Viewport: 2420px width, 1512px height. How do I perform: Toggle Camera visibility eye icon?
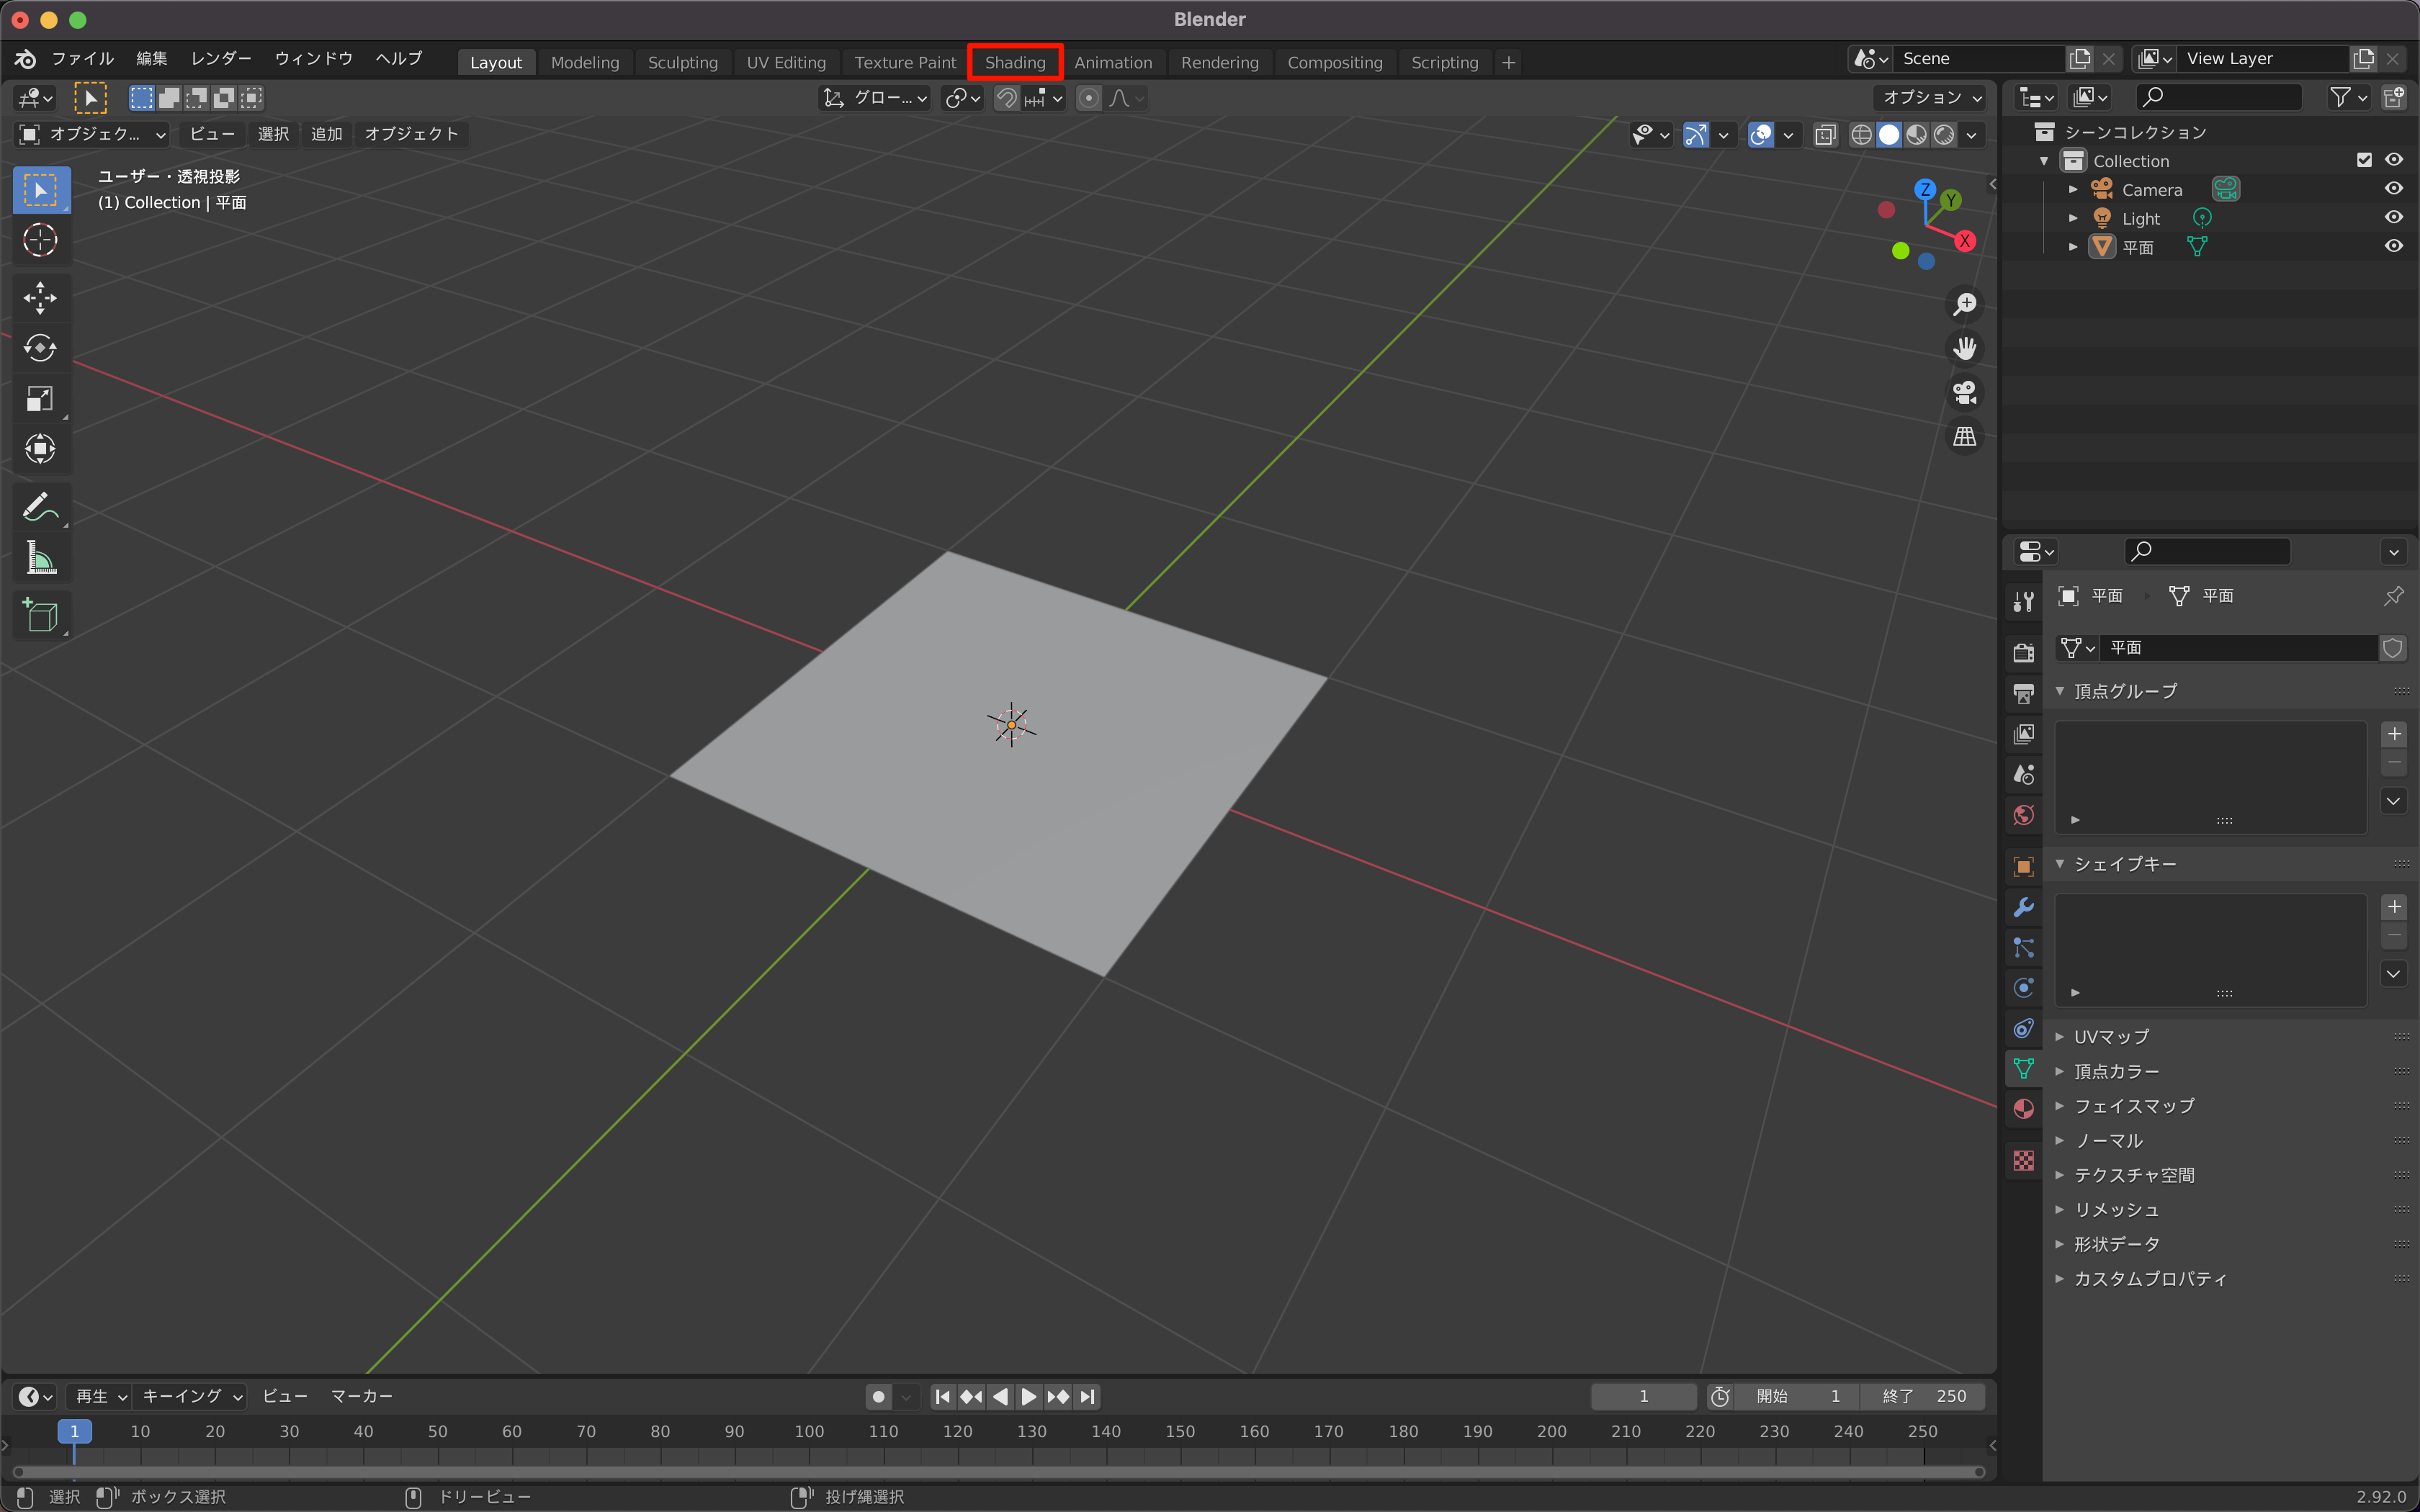tap(2393, 189)
